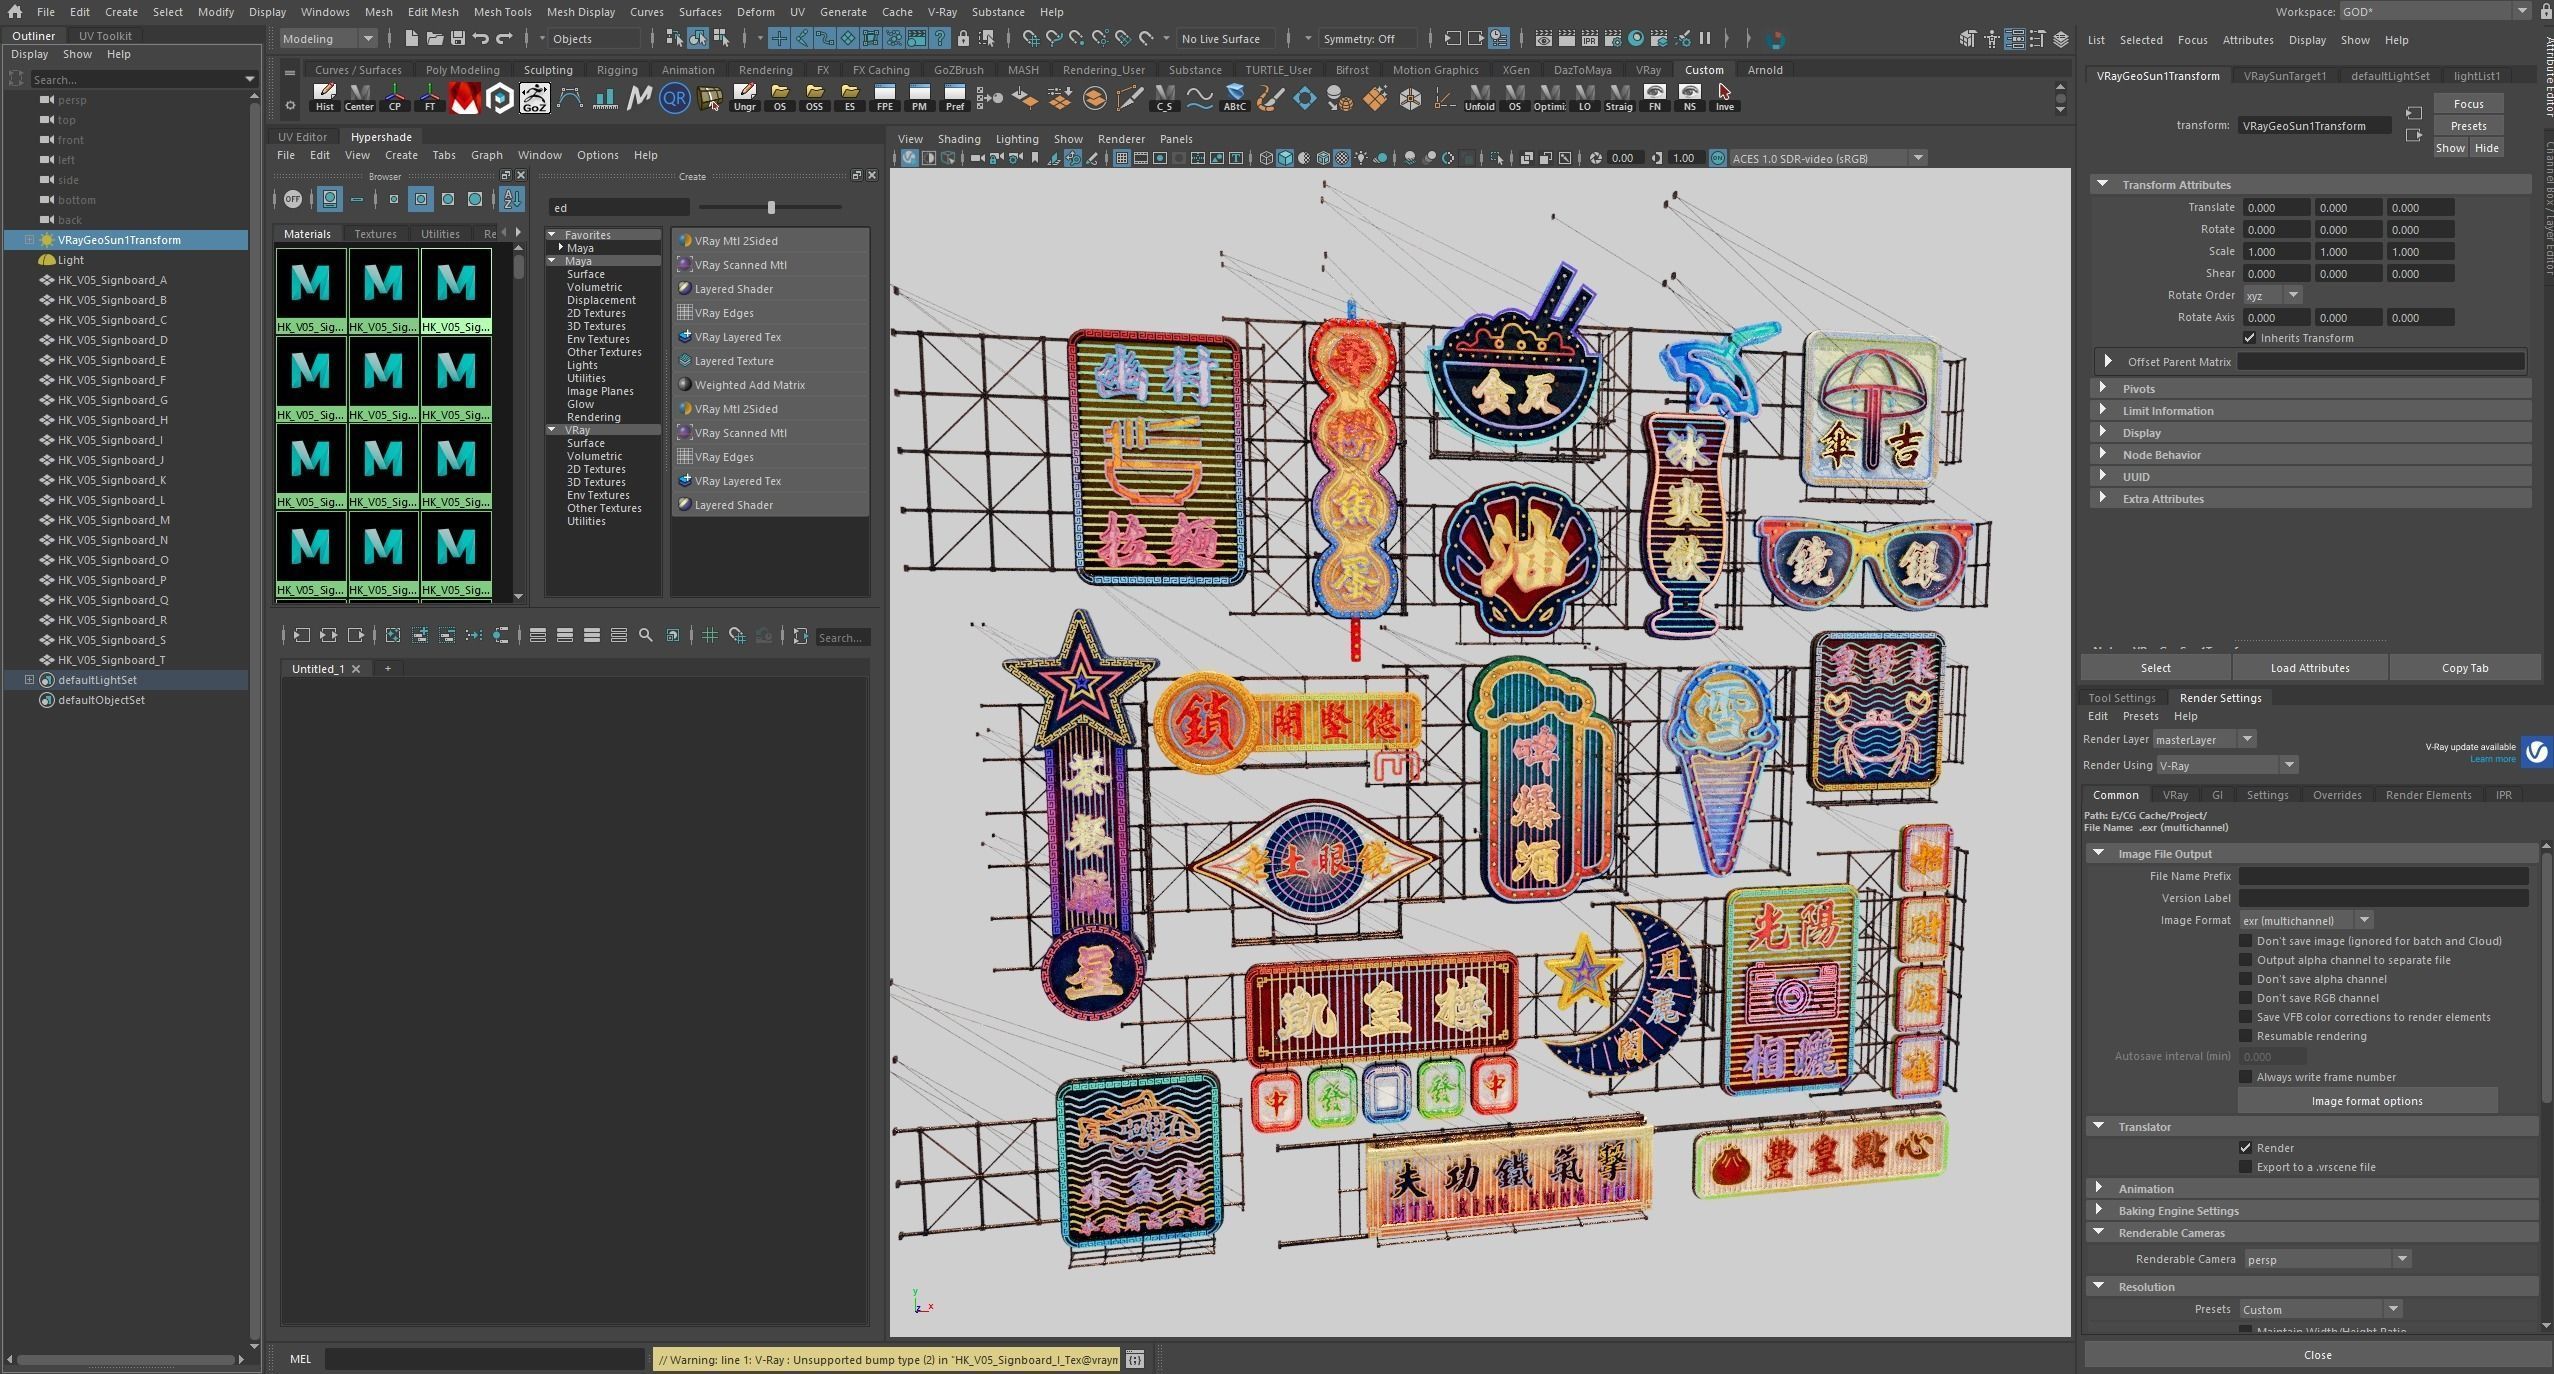Adjust the Hypershade Create panel slider
2554x1374 pixels.
[770, 207]
